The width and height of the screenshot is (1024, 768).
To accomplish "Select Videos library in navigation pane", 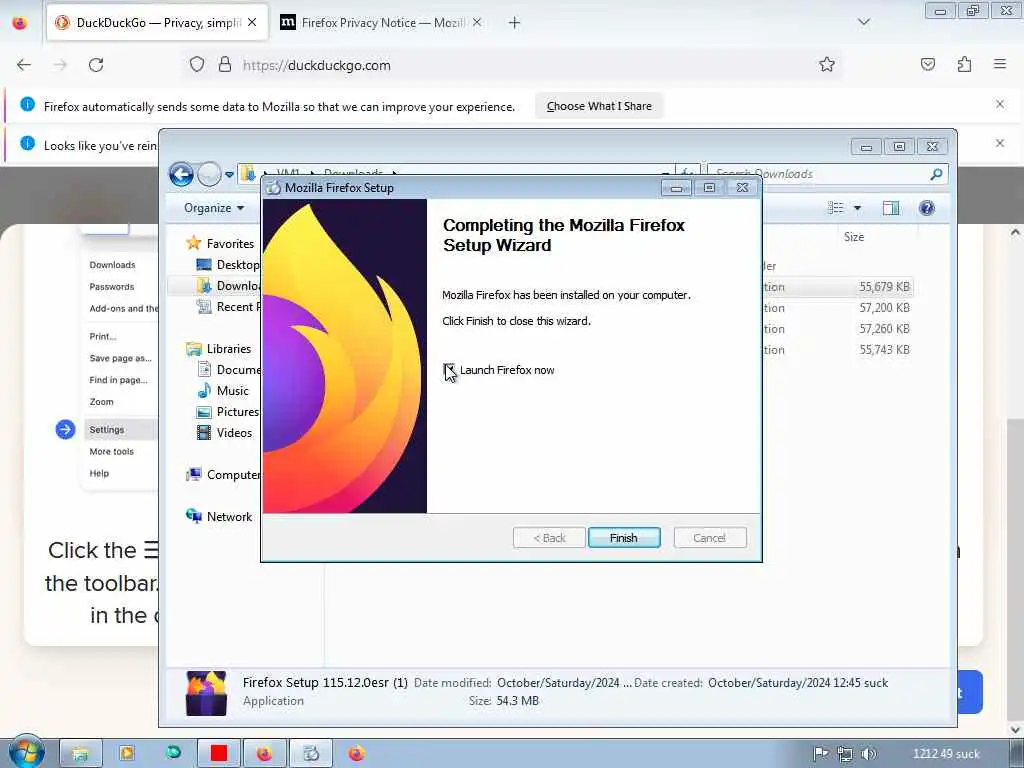I will [x=234, y=432].
